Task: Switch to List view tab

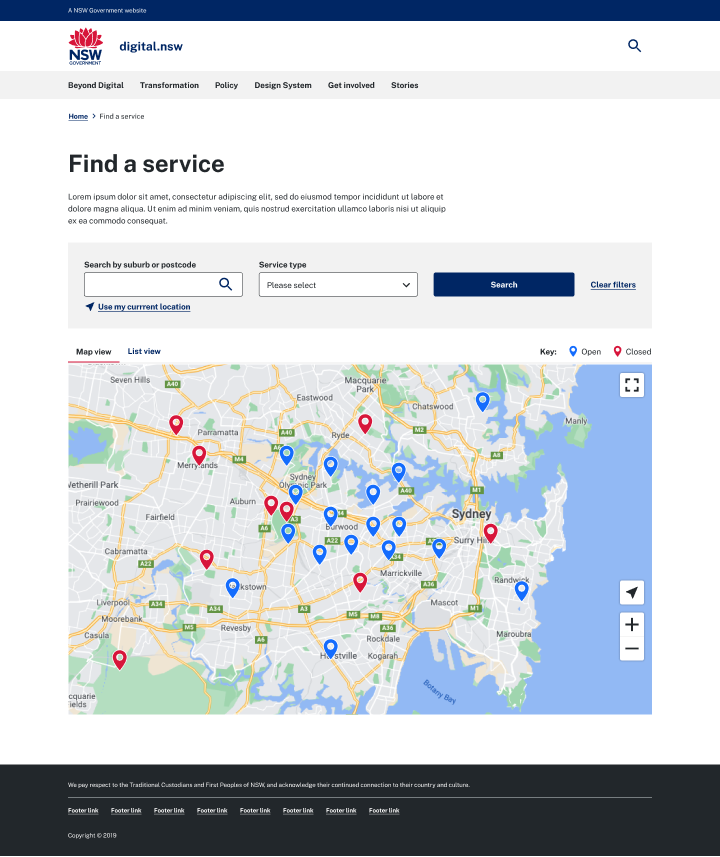Action: 144,352
